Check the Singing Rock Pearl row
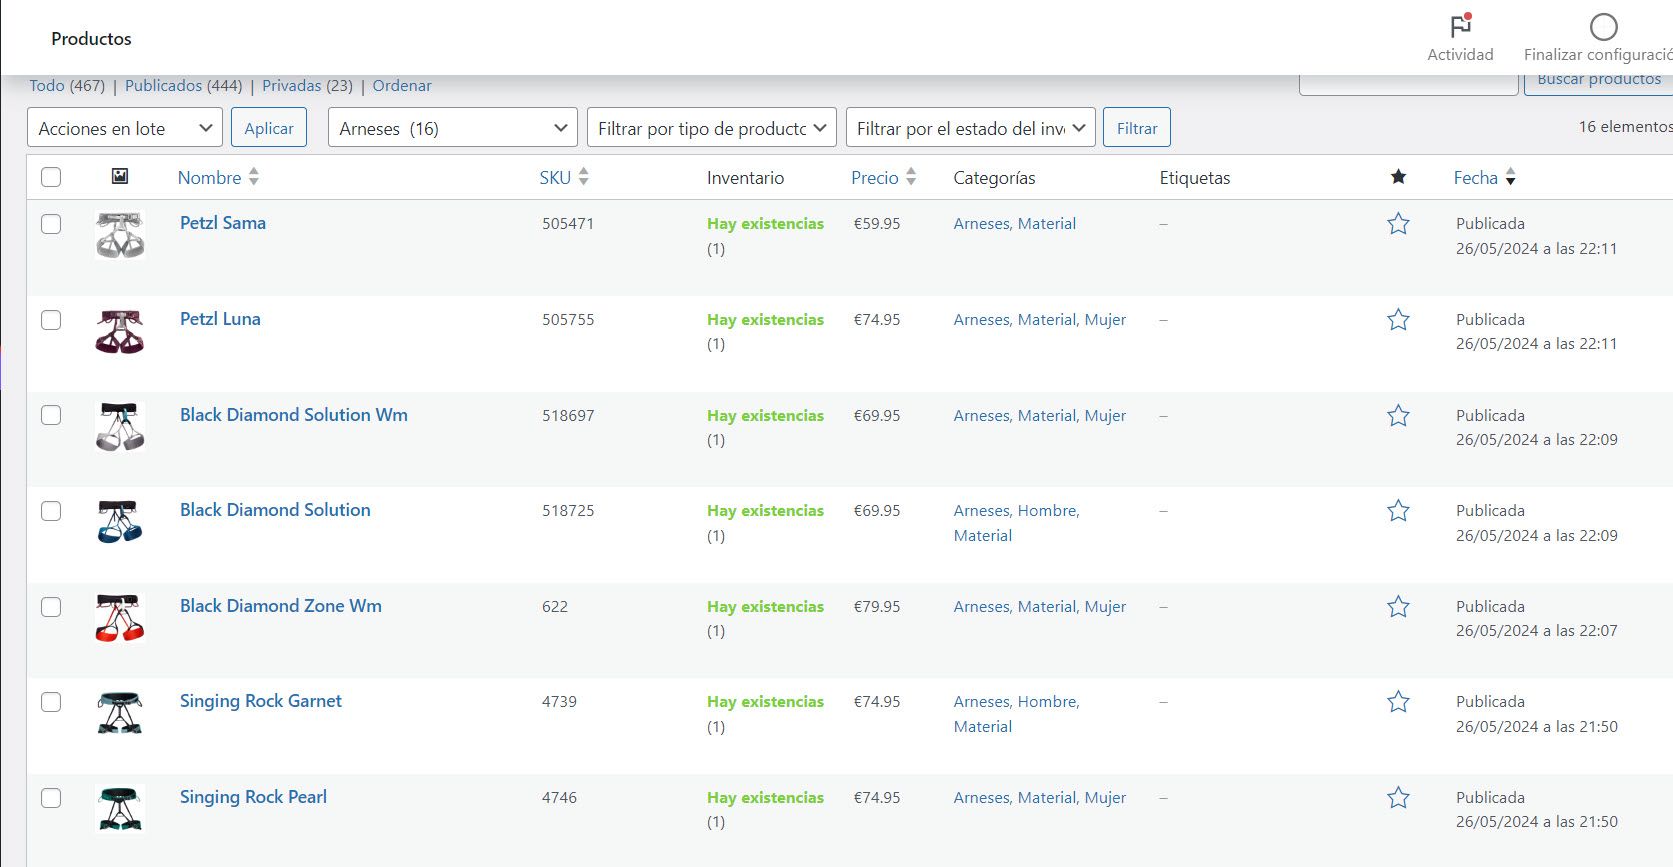This screenshot has width=1673, height=867. [x=51, y=798]
